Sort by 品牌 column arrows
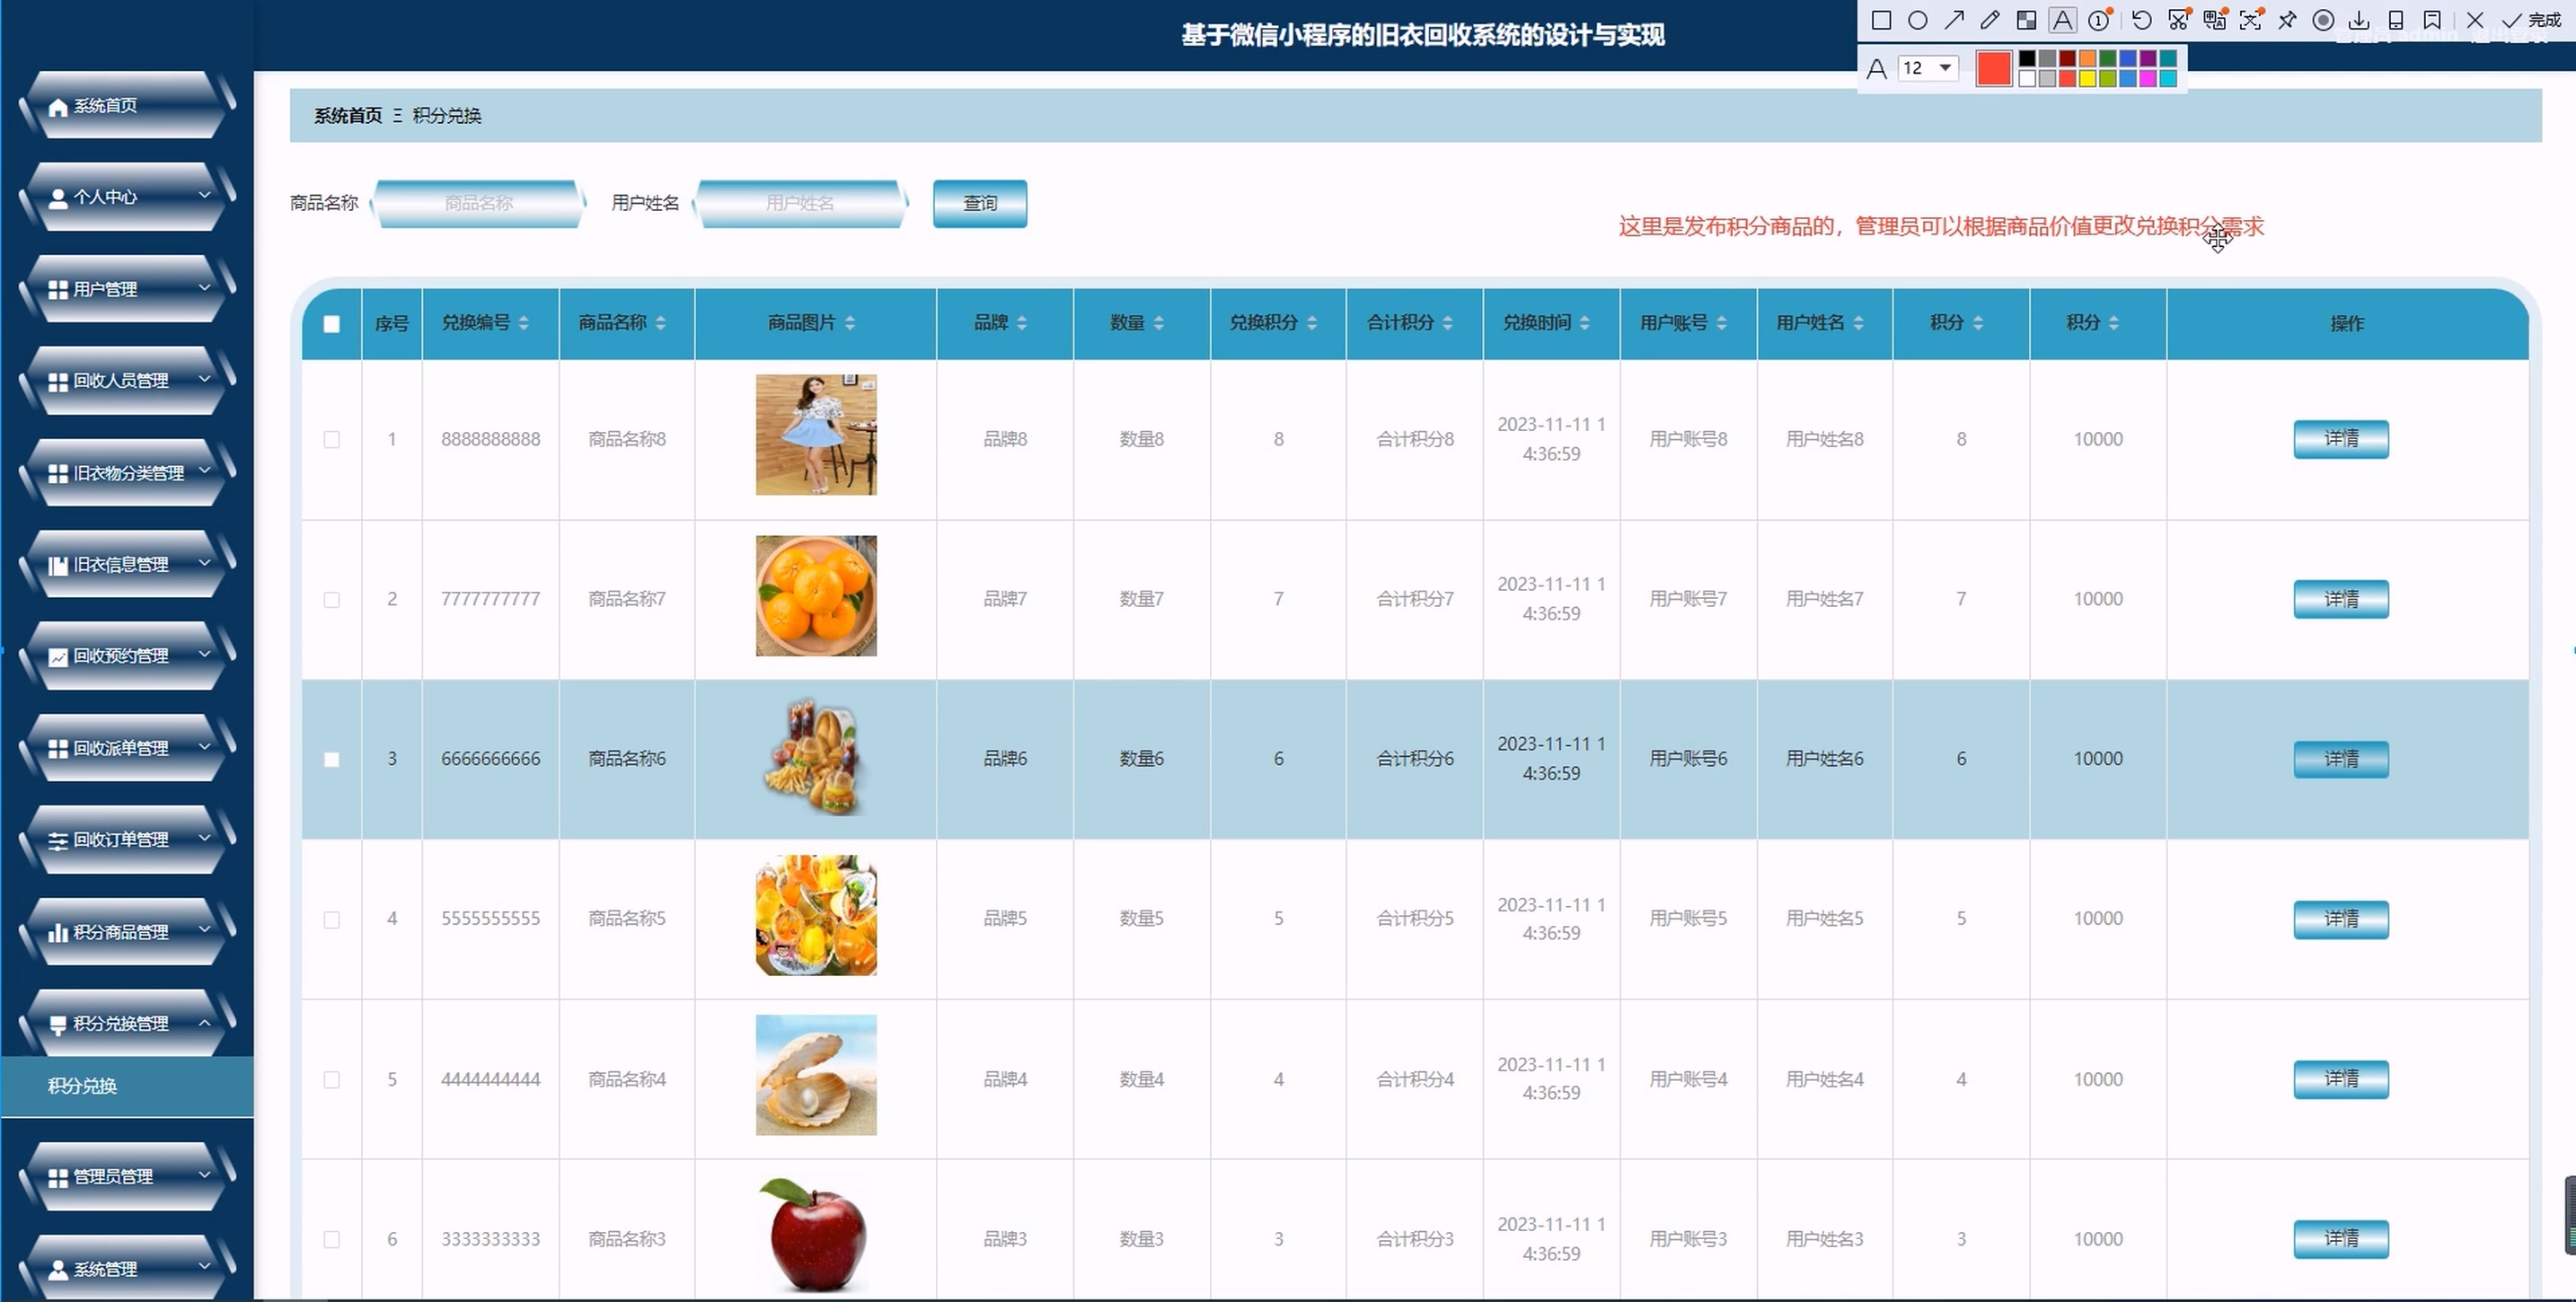 click(1022, 323)
